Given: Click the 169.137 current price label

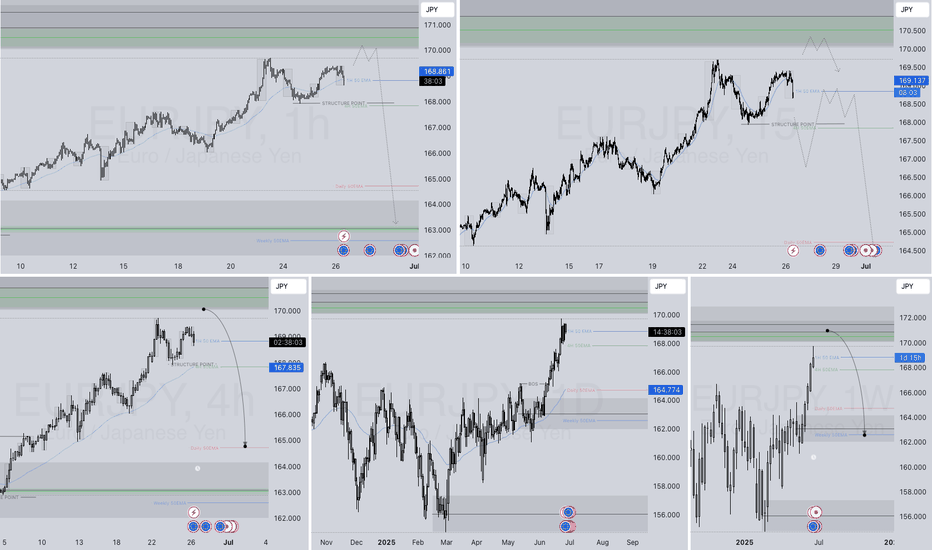Looking at the screenshot, I should coord(912,80).
